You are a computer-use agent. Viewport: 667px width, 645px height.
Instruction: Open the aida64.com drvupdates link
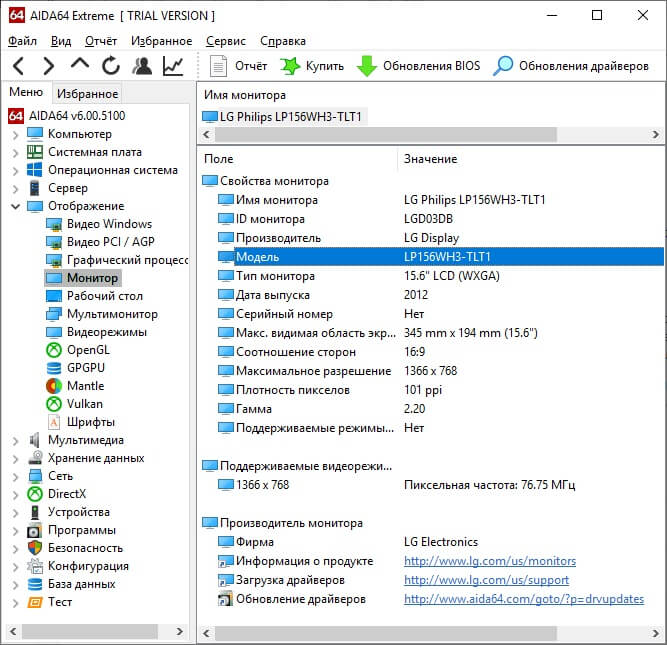coord(524,599)
